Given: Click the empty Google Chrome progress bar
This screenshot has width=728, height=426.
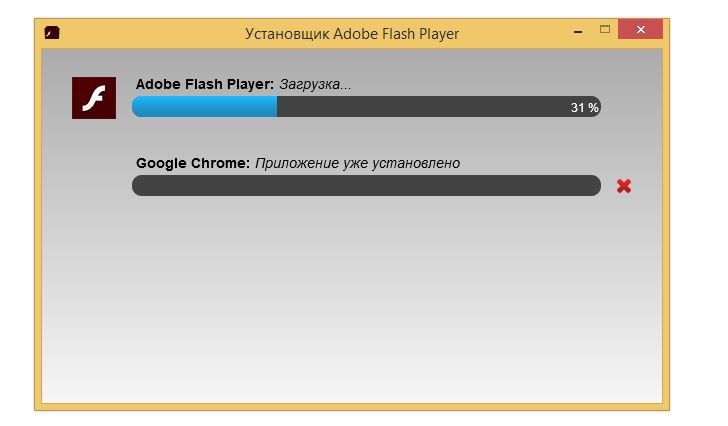Looking at the screenshot, I should [x=366, y=186].
